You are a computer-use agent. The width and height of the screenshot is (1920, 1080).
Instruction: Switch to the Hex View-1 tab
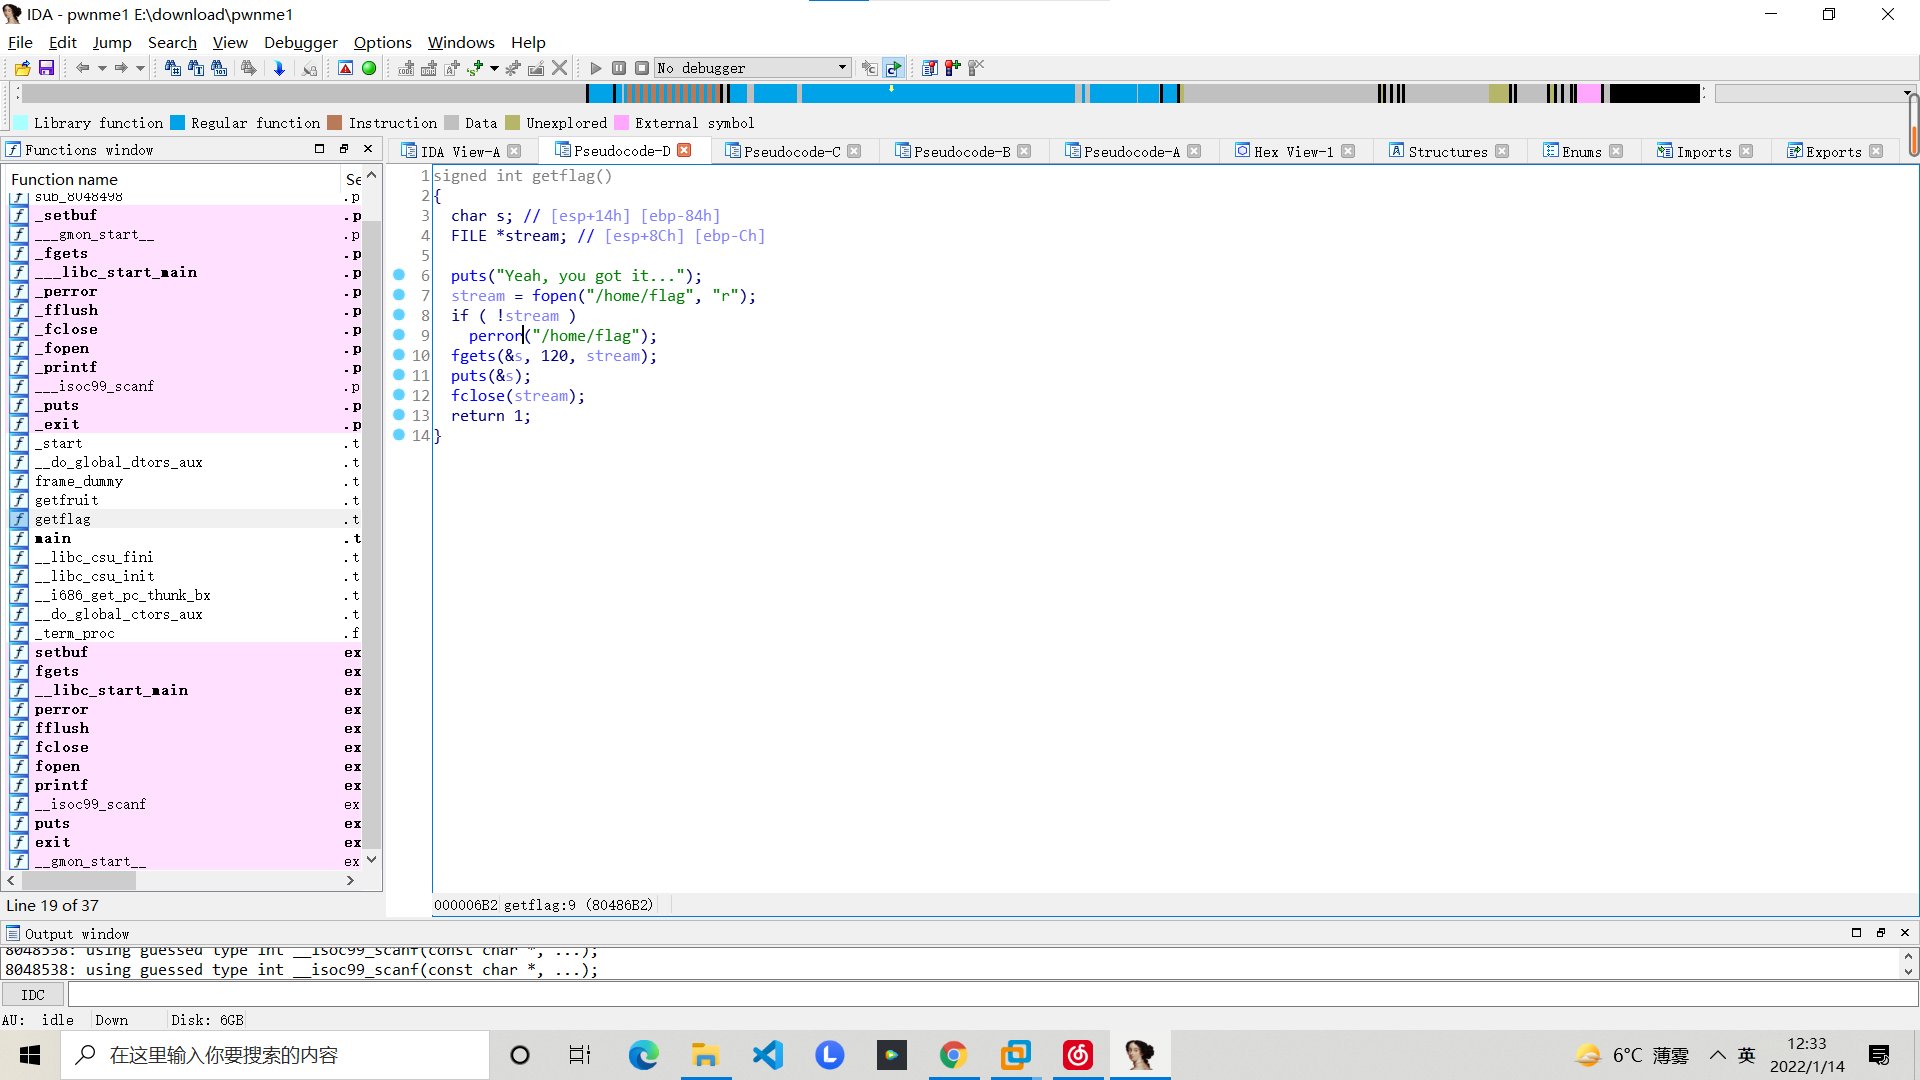1294,151
